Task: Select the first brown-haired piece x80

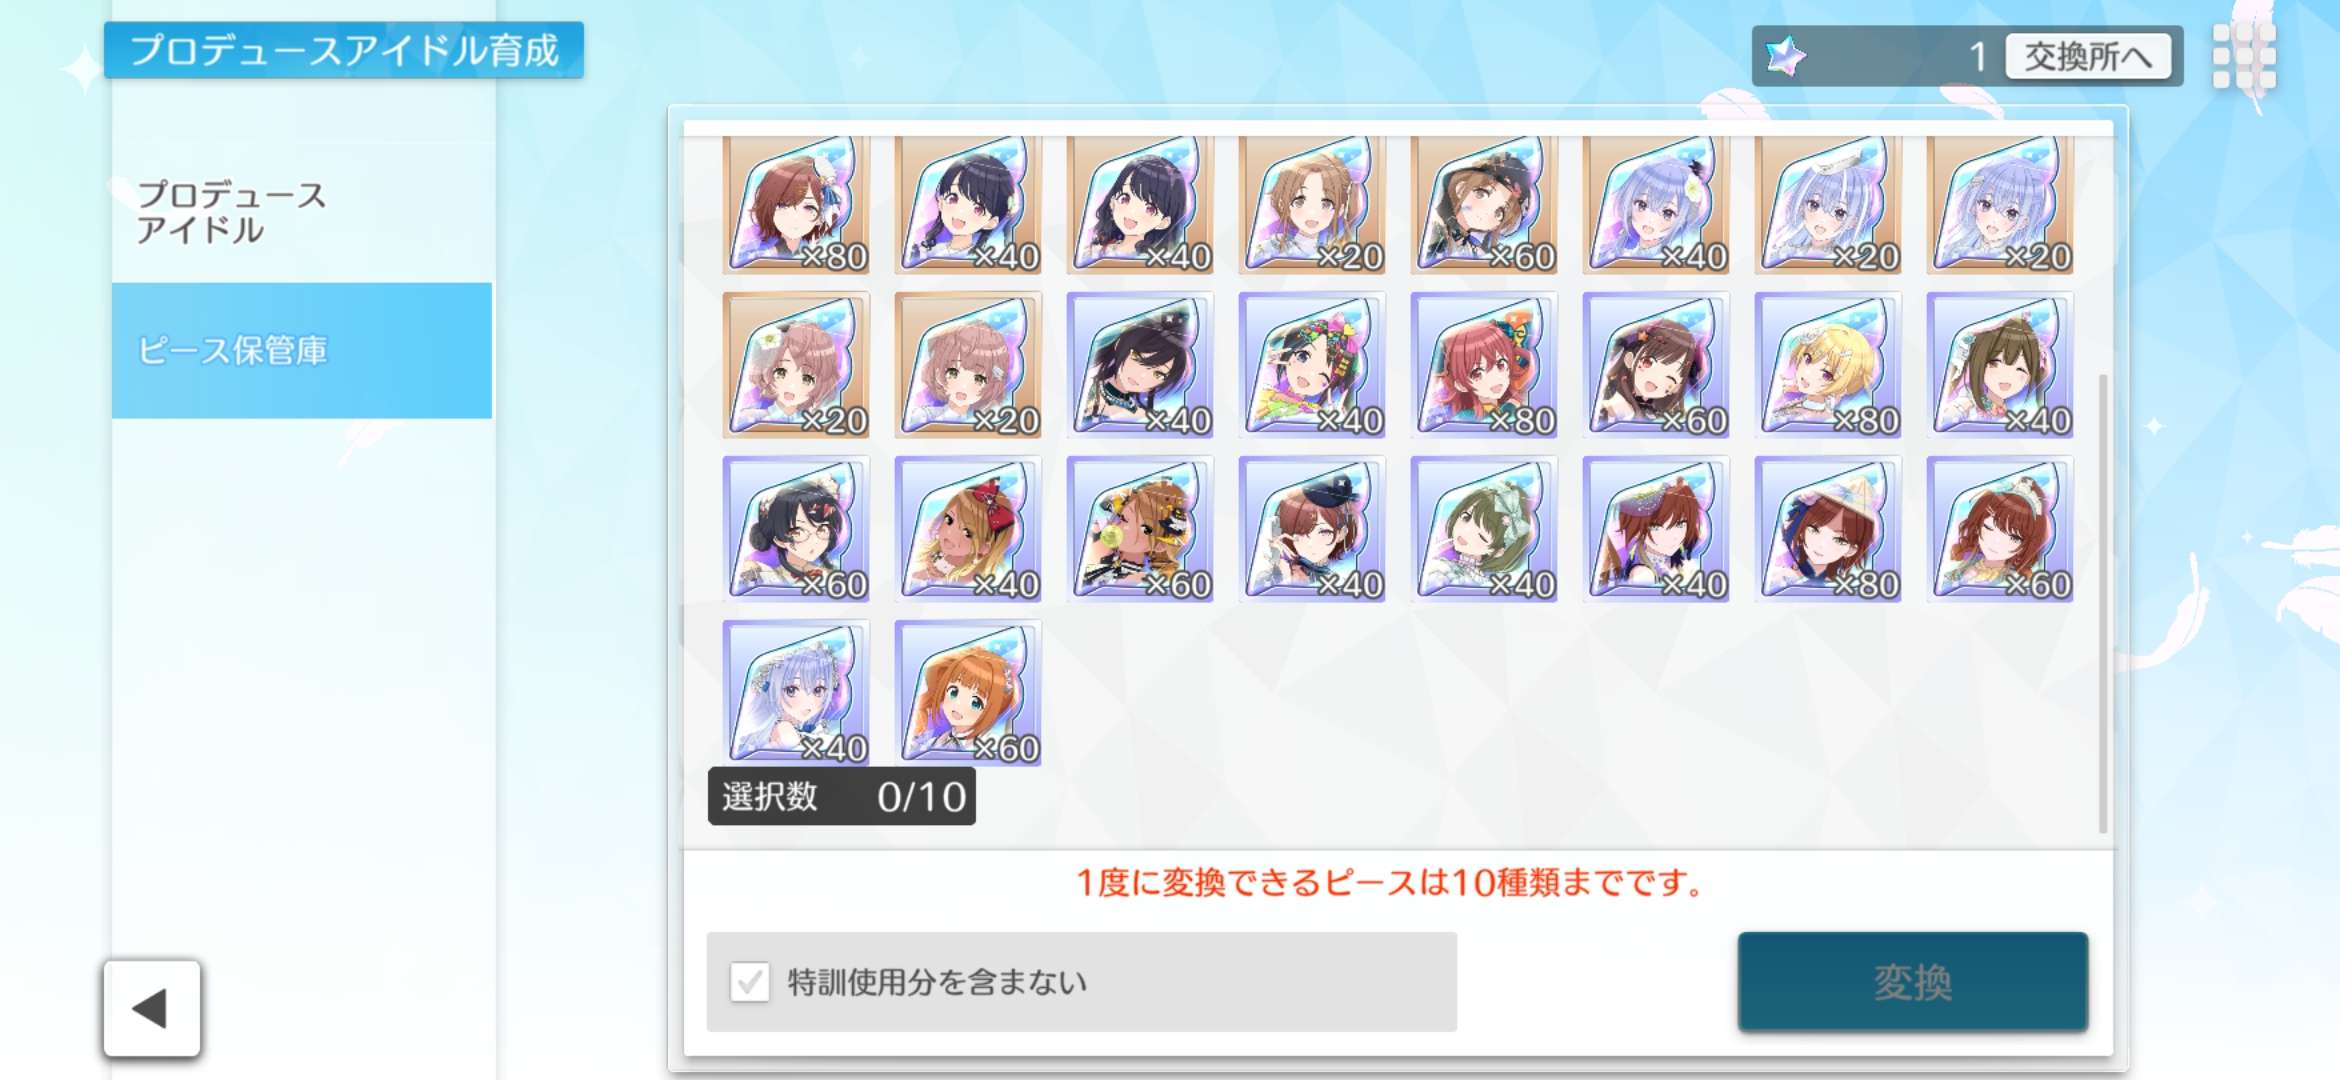Action: 796,205
